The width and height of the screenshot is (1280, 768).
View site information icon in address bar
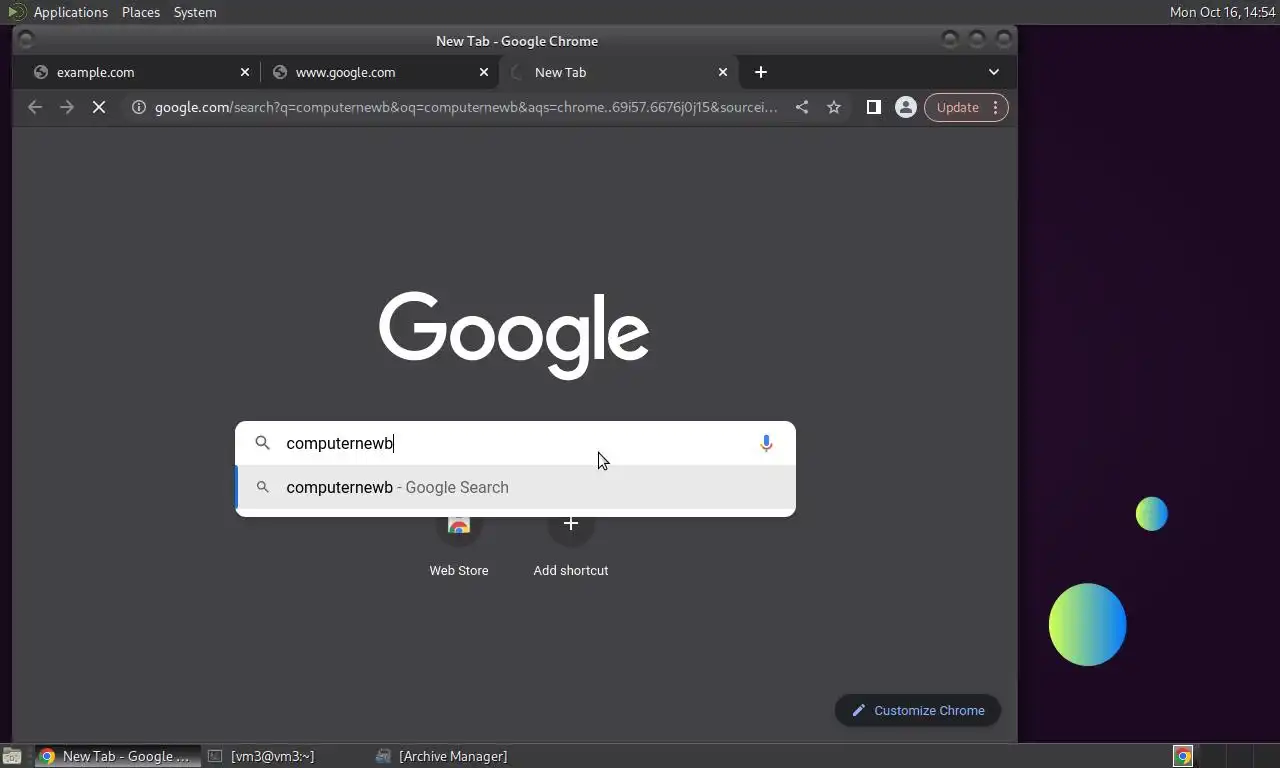[x=139, y=107]
